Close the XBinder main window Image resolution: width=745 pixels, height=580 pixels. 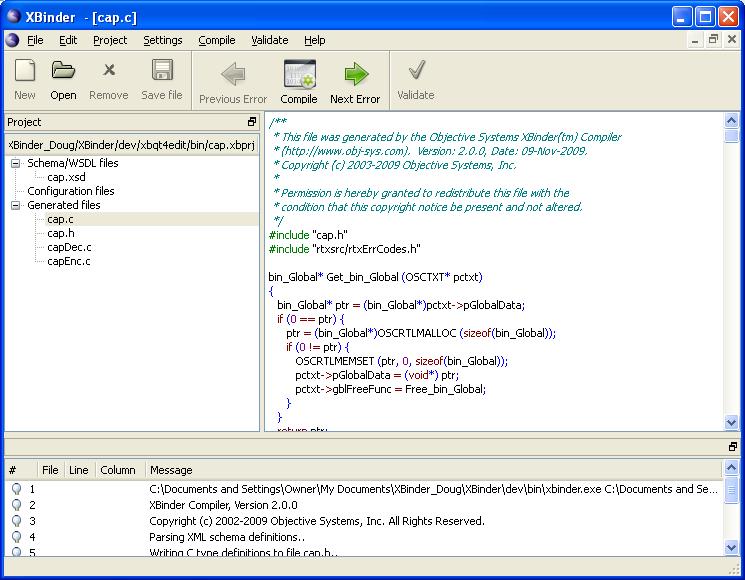pos(728,17)
